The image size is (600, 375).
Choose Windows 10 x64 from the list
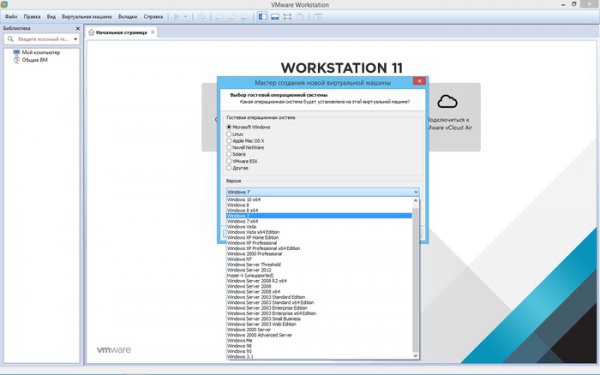click(320, 199)
